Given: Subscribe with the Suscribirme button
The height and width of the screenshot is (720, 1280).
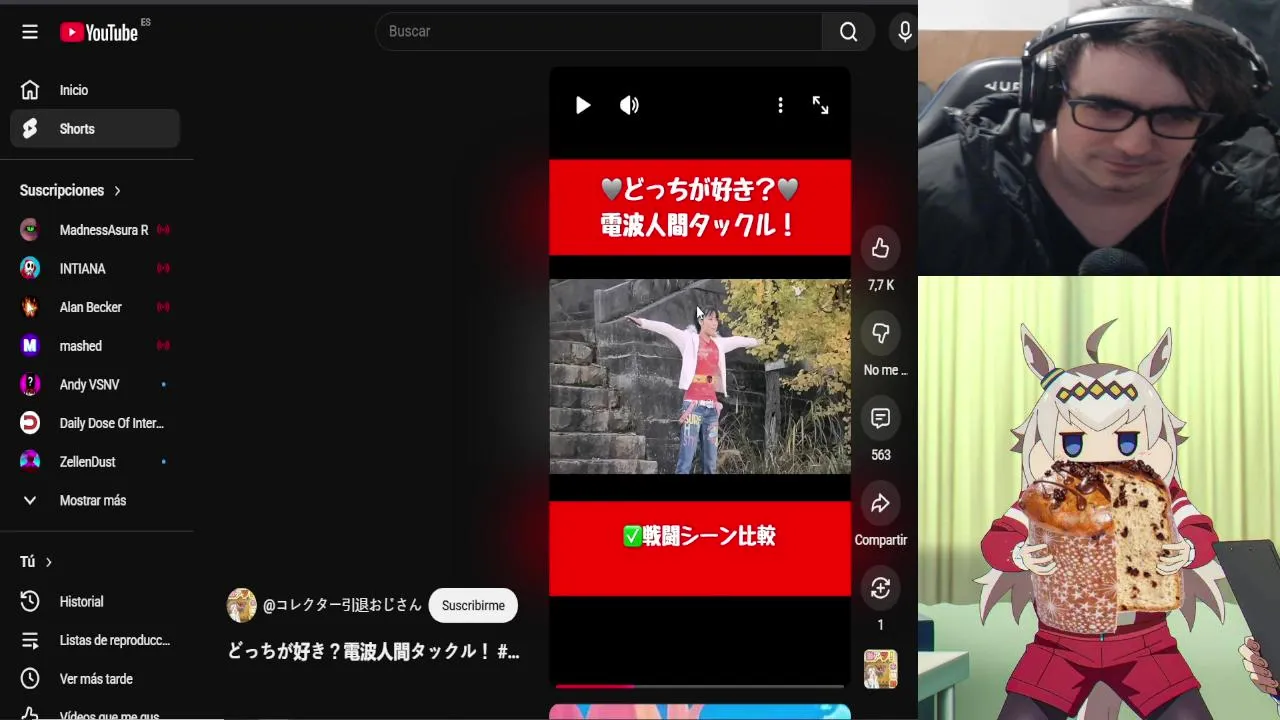Looking at the screenshot, I should [x=473, y=606].
